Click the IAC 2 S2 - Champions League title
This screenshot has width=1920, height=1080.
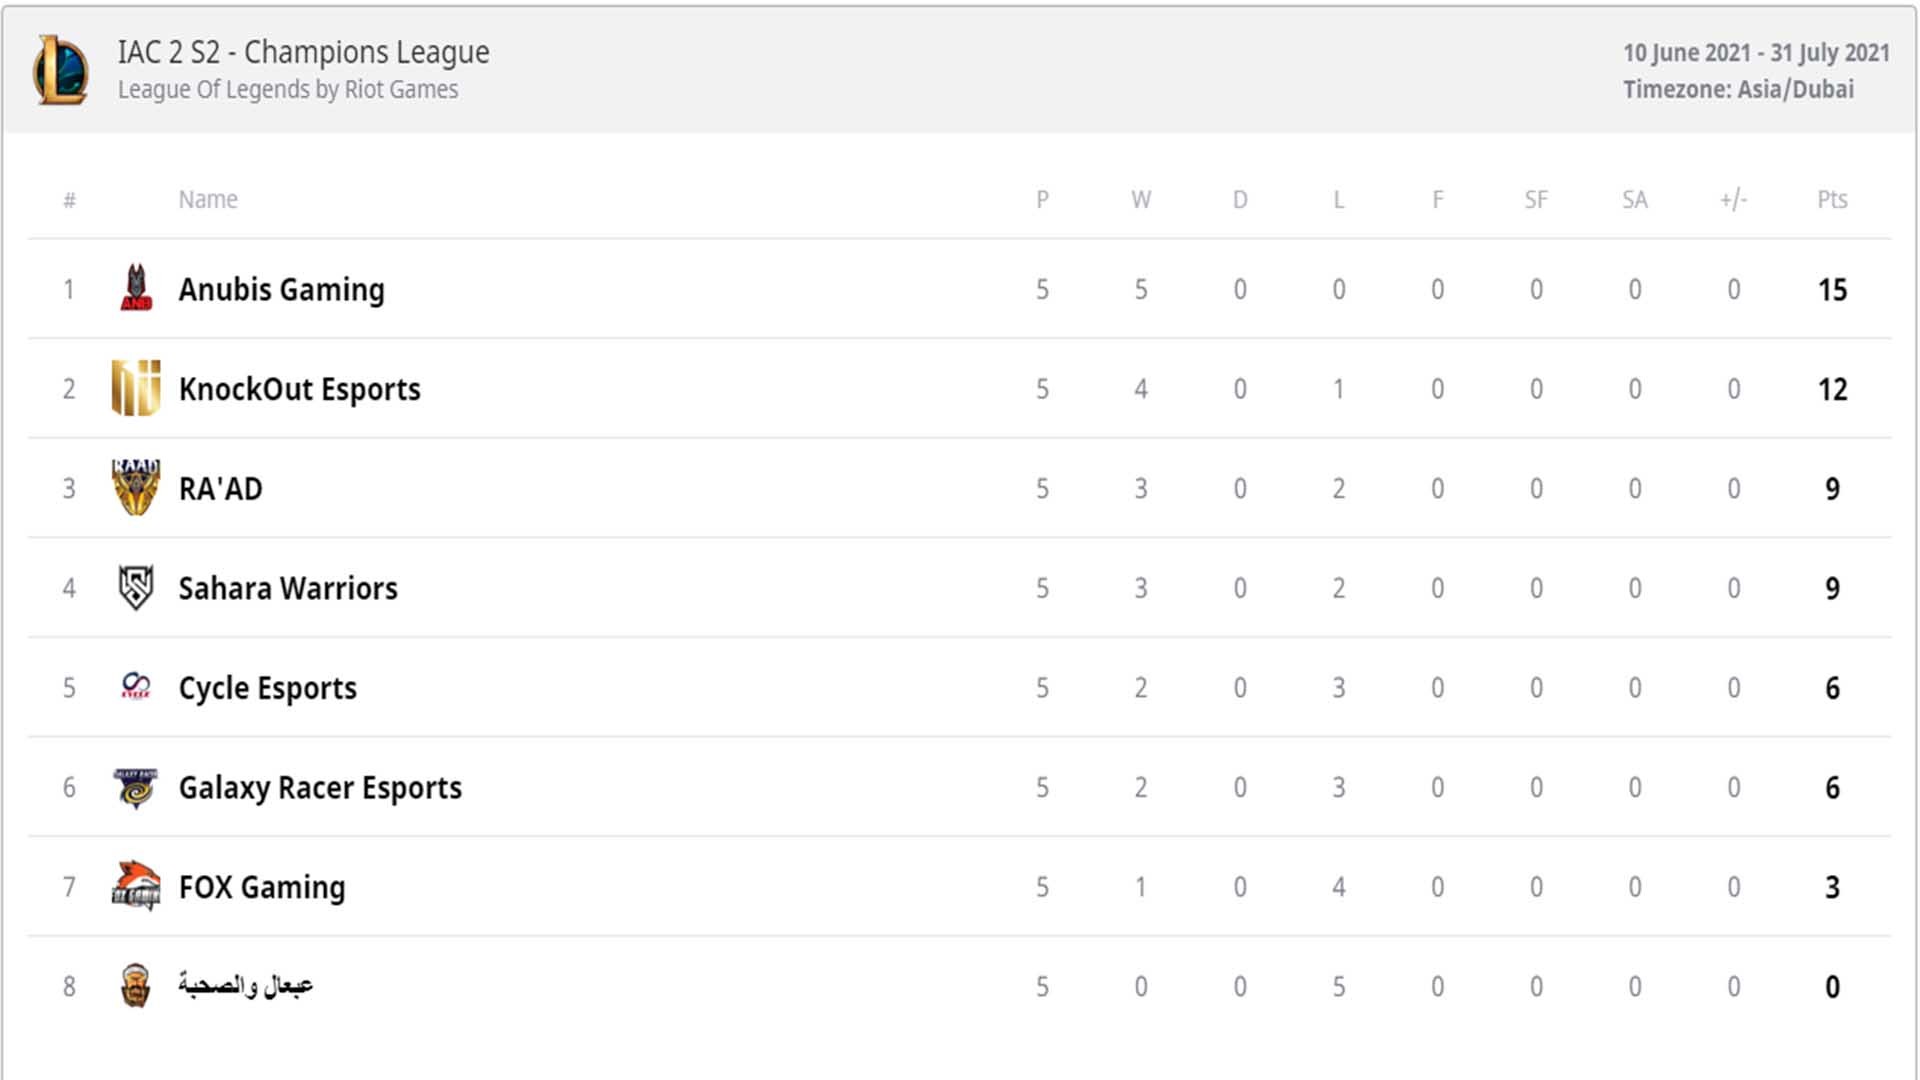coord(304,52)
